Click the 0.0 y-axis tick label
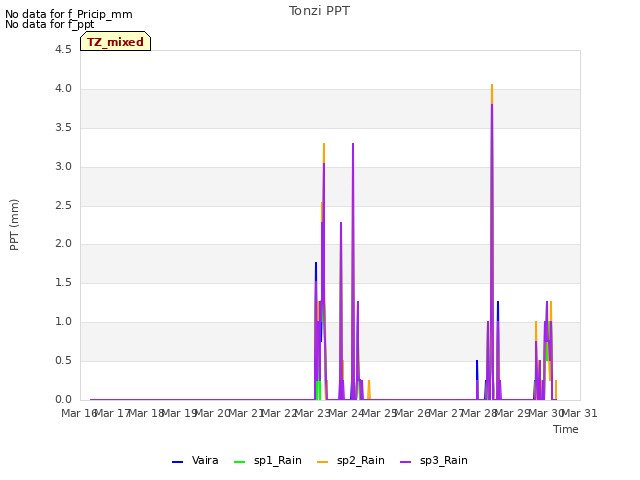The image size is (640, 480). [63, 399]
